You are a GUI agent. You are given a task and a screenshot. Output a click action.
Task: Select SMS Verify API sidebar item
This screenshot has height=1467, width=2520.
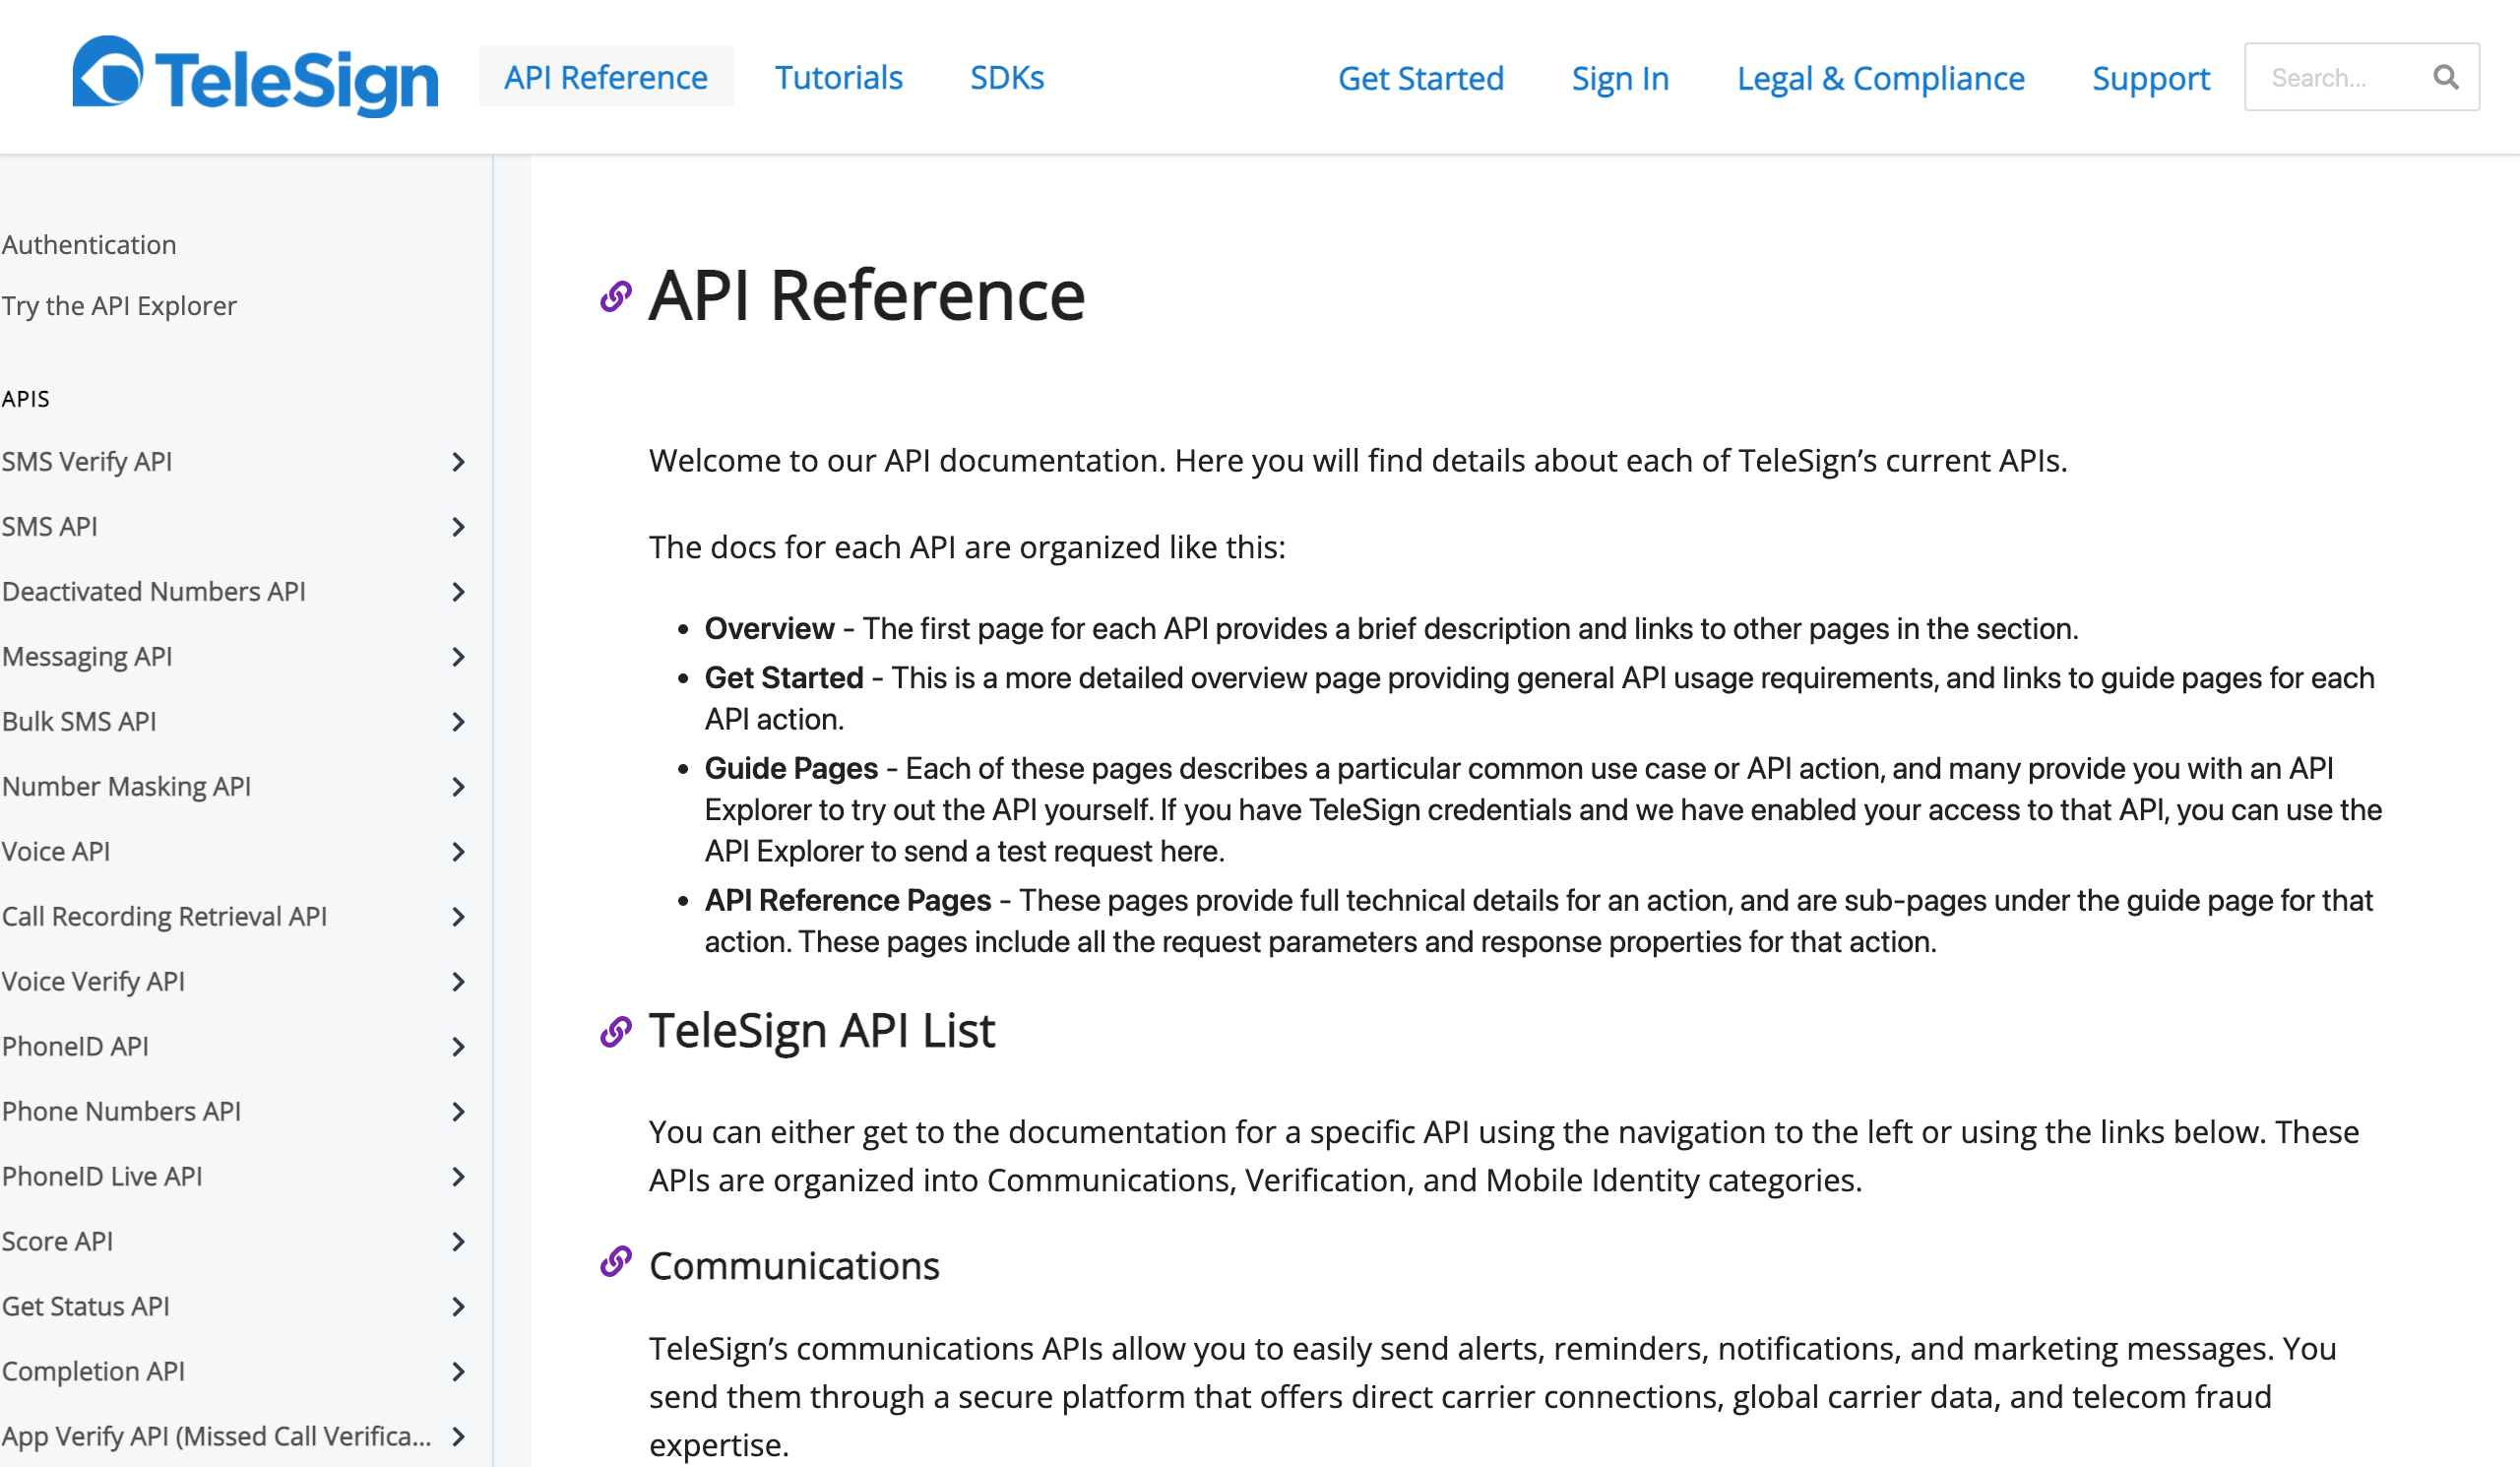[87, 462]
